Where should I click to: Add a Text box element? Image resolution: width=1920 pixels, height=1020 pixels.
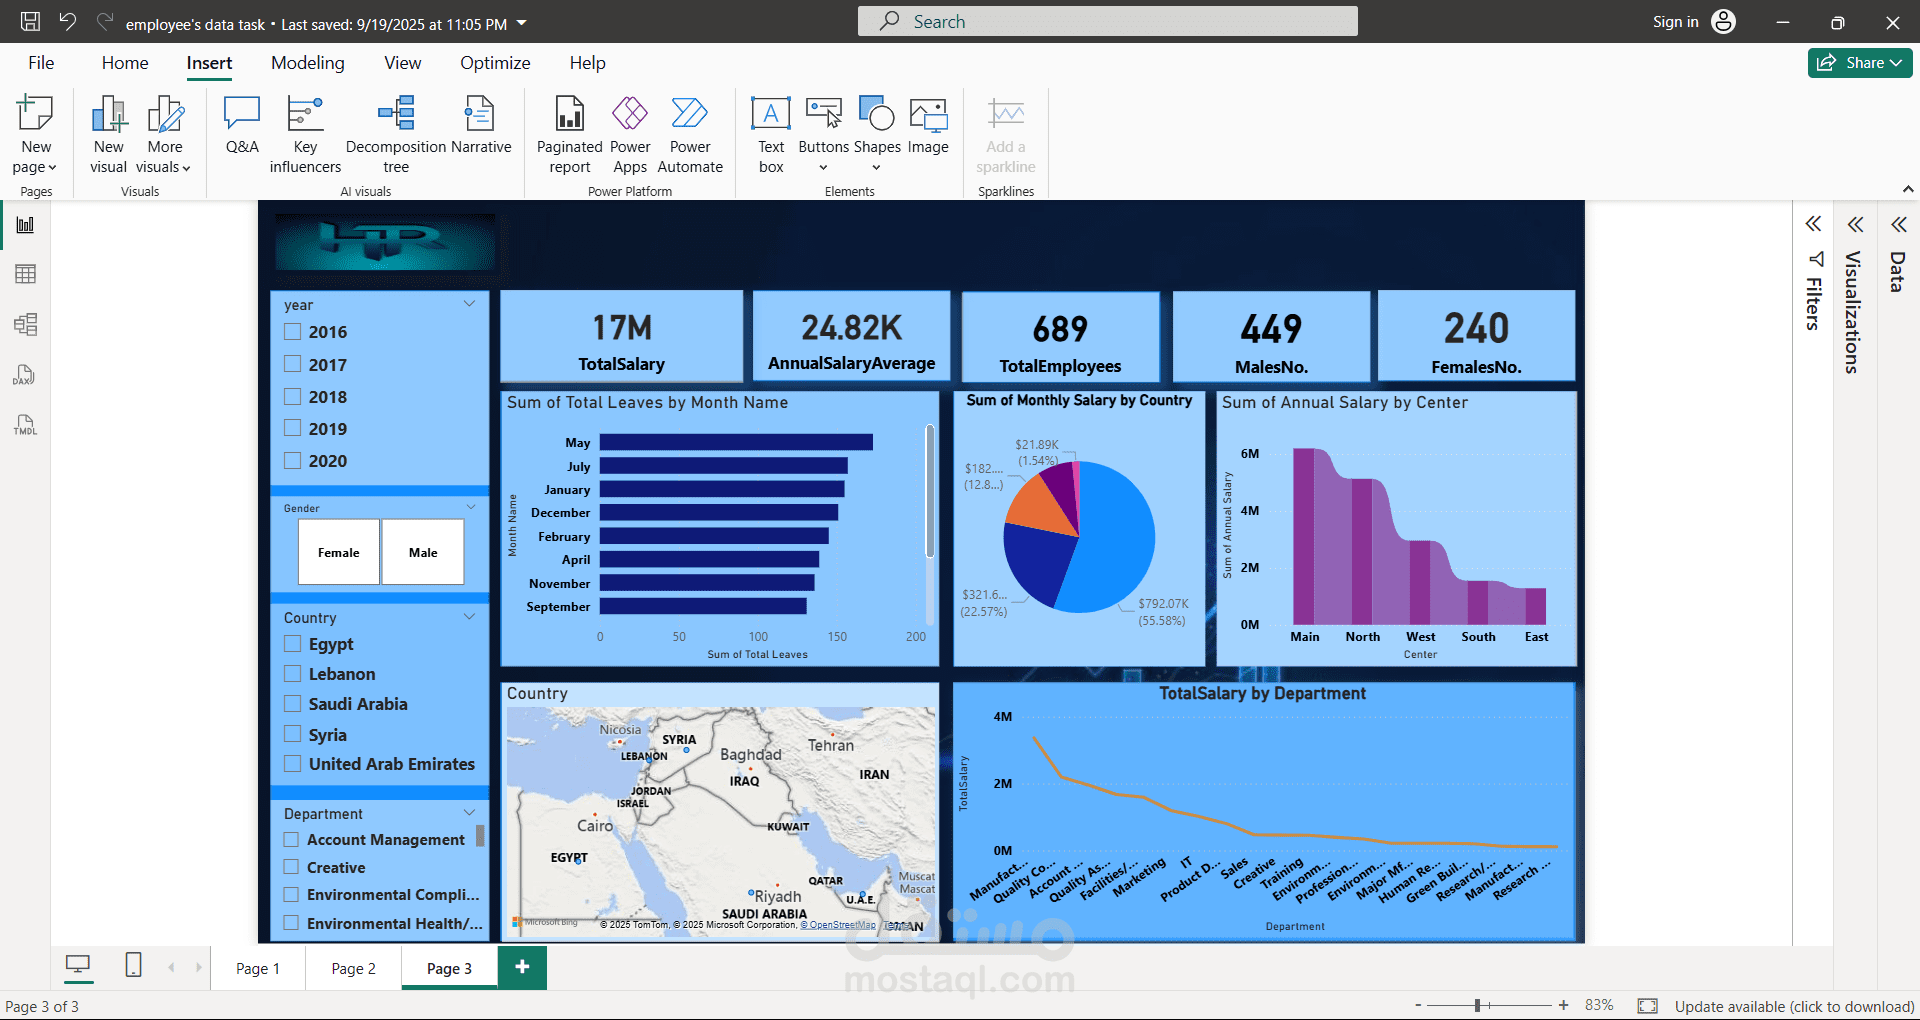[770, 135]
